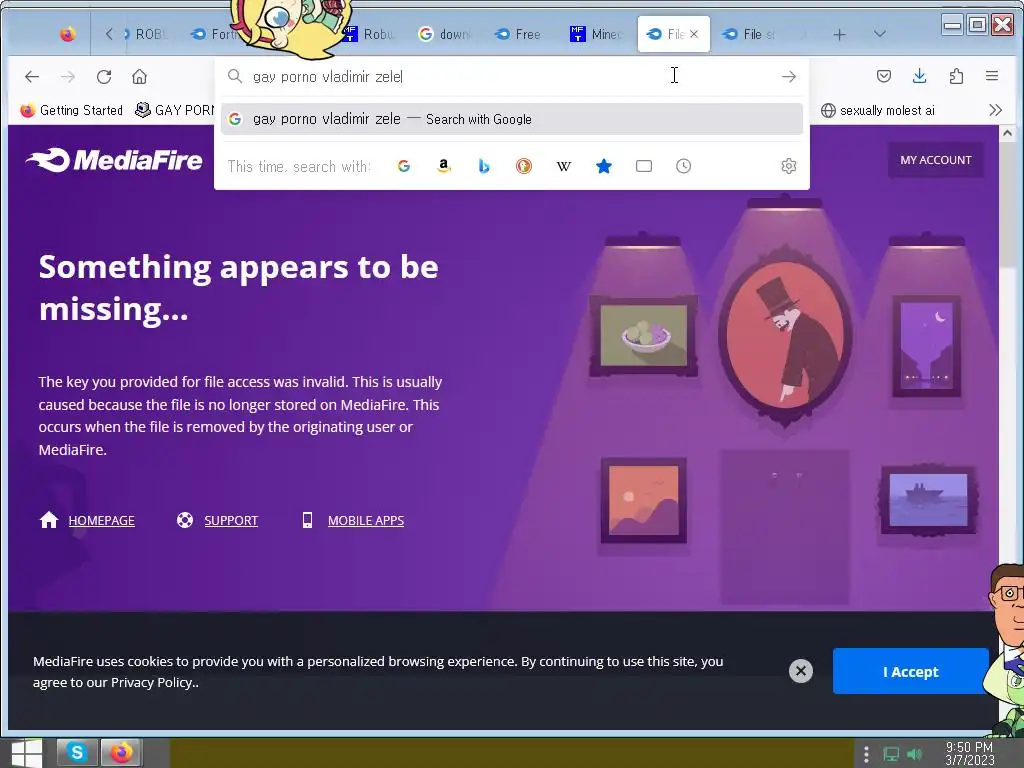The width and height of the screenshot is (1024, 768).
Task: Search open Tabs via the tab icon
Action: [x=644, y=166]
